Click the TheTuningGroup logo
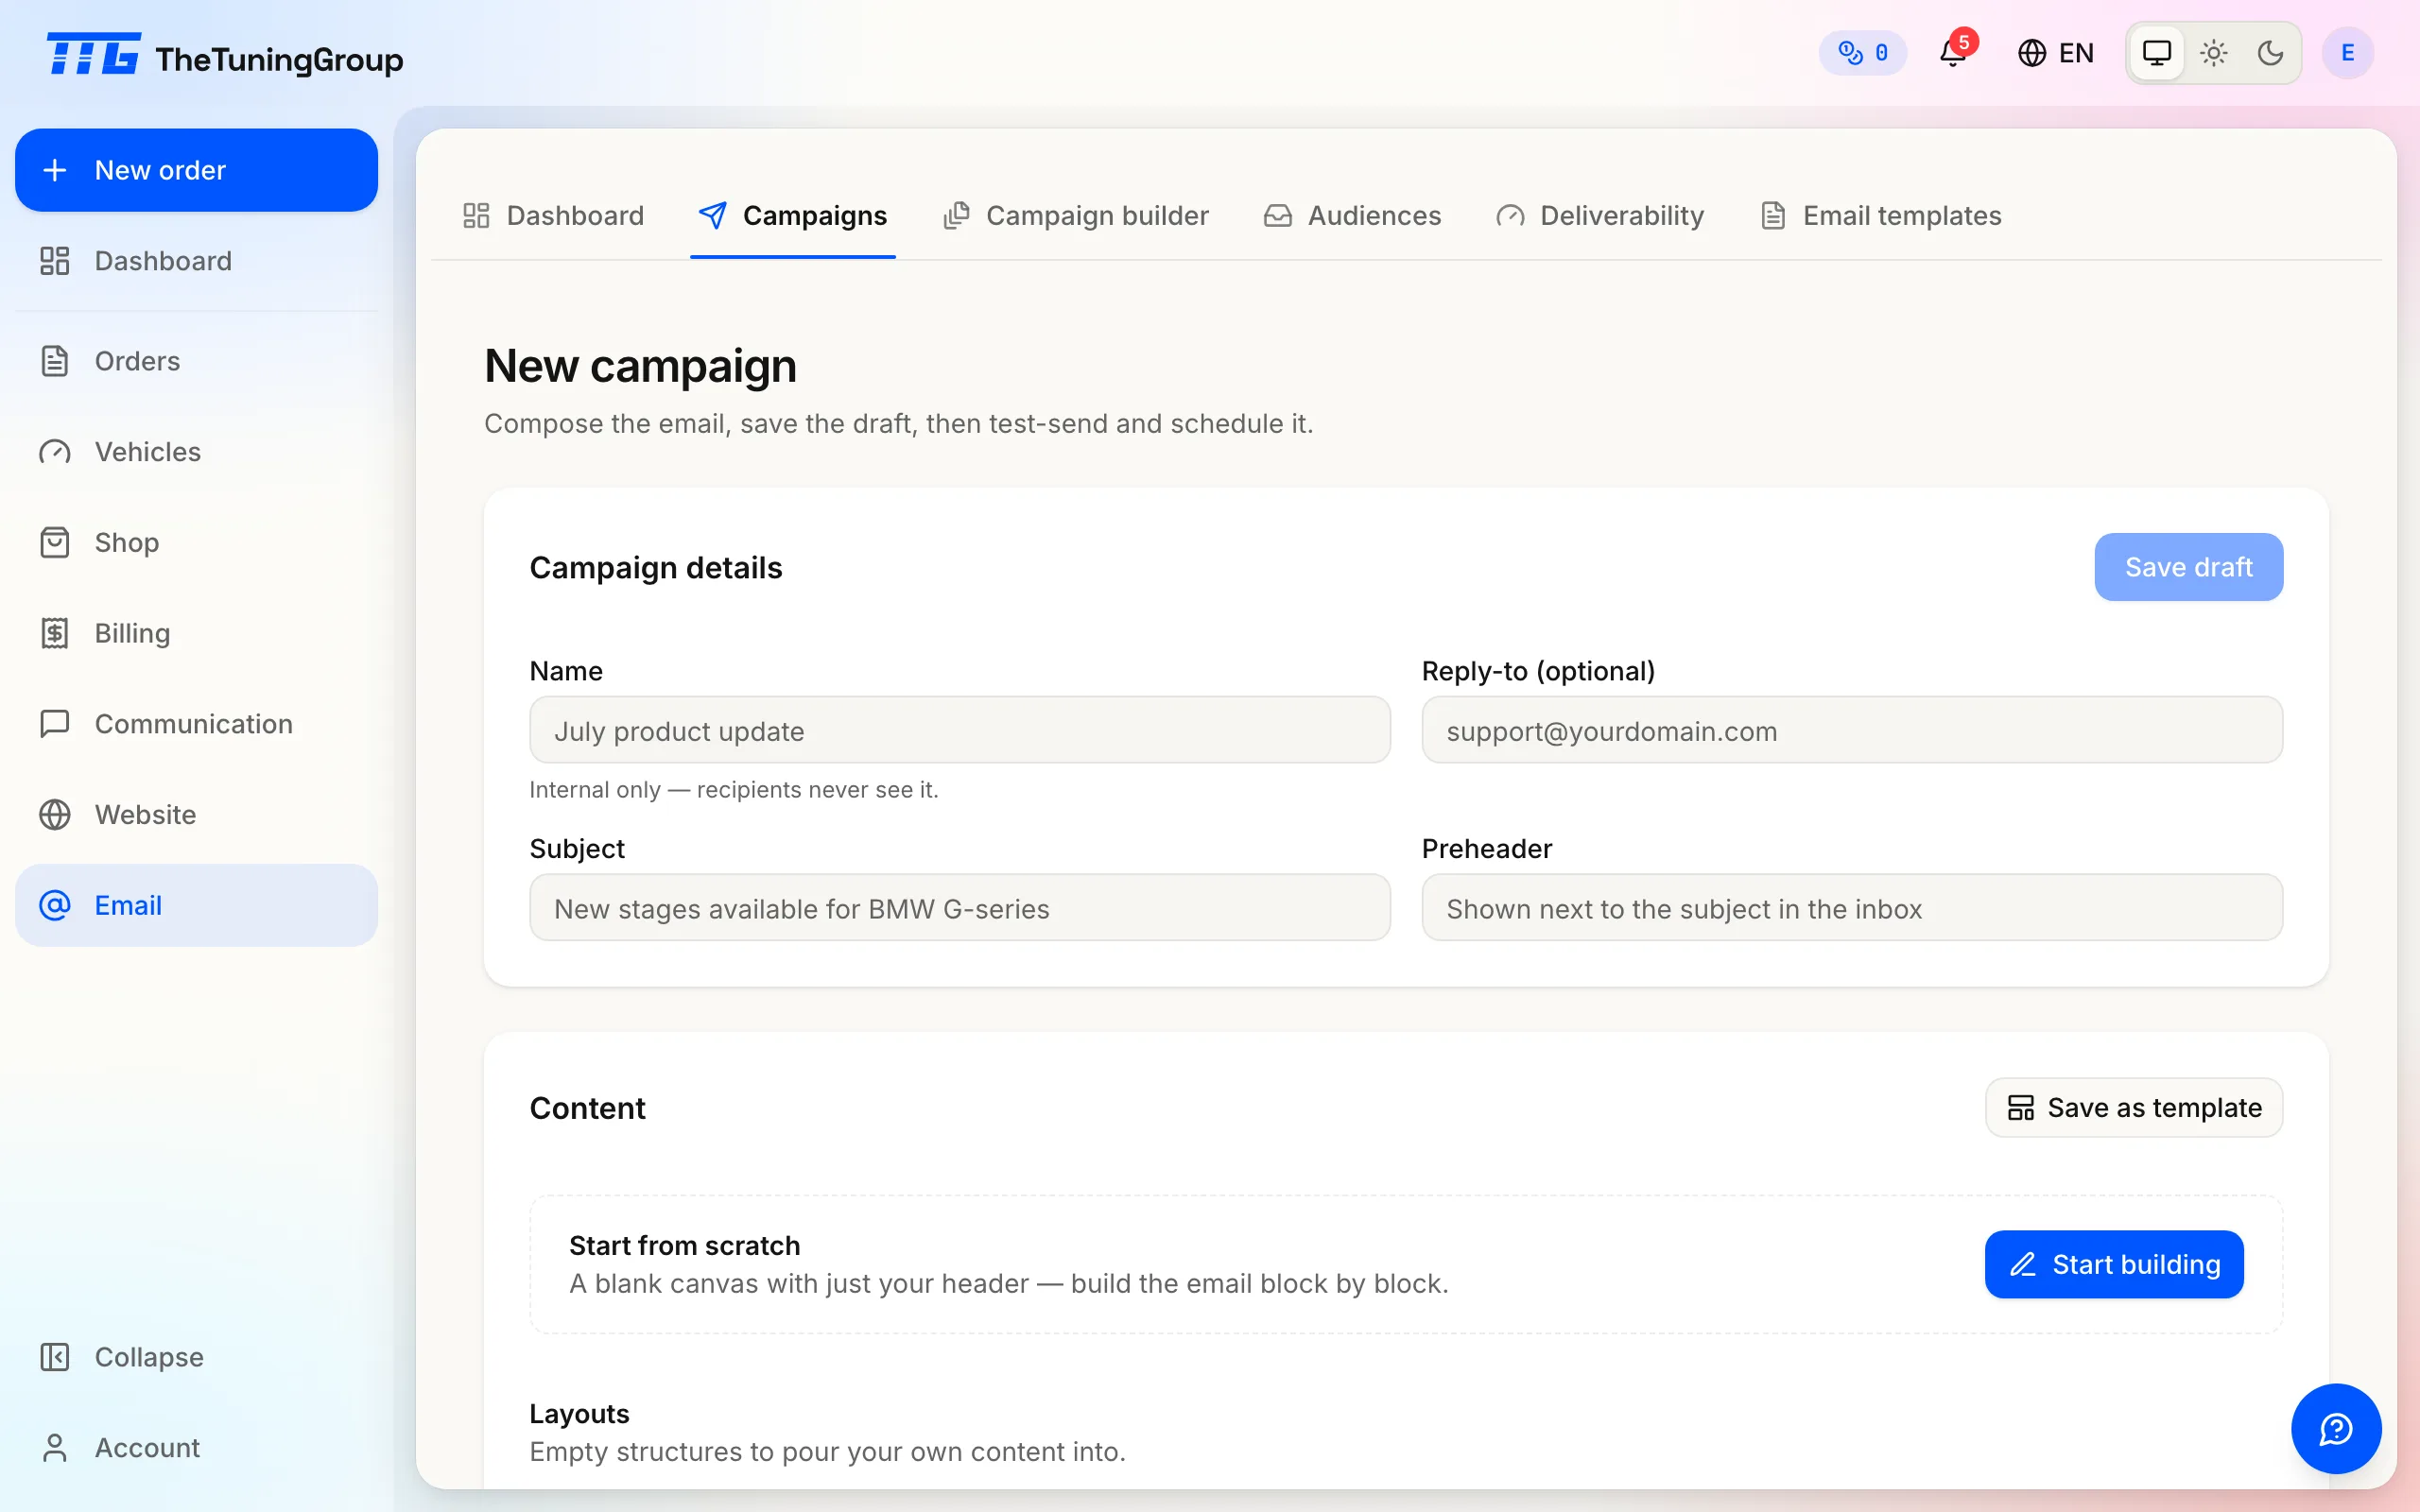2420x1512 pixels. point(225,56)
